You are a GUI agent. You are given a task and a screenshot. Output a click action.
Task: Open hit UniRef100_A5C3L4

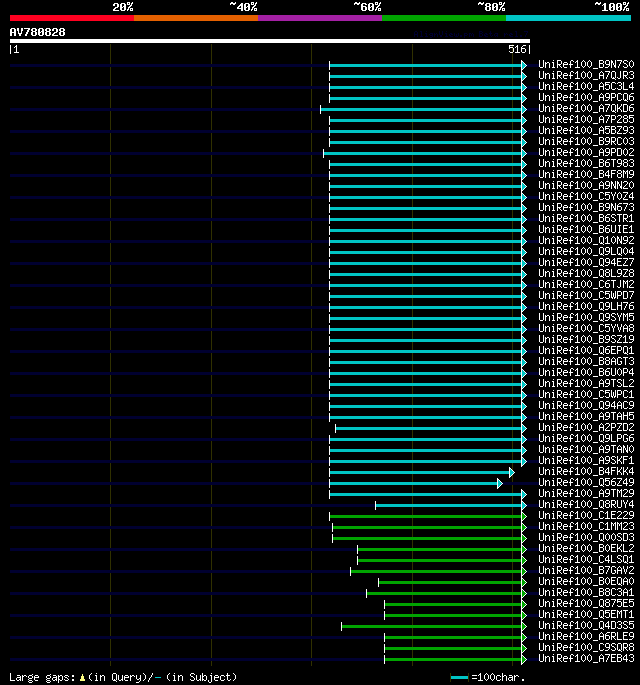(586, 86)
